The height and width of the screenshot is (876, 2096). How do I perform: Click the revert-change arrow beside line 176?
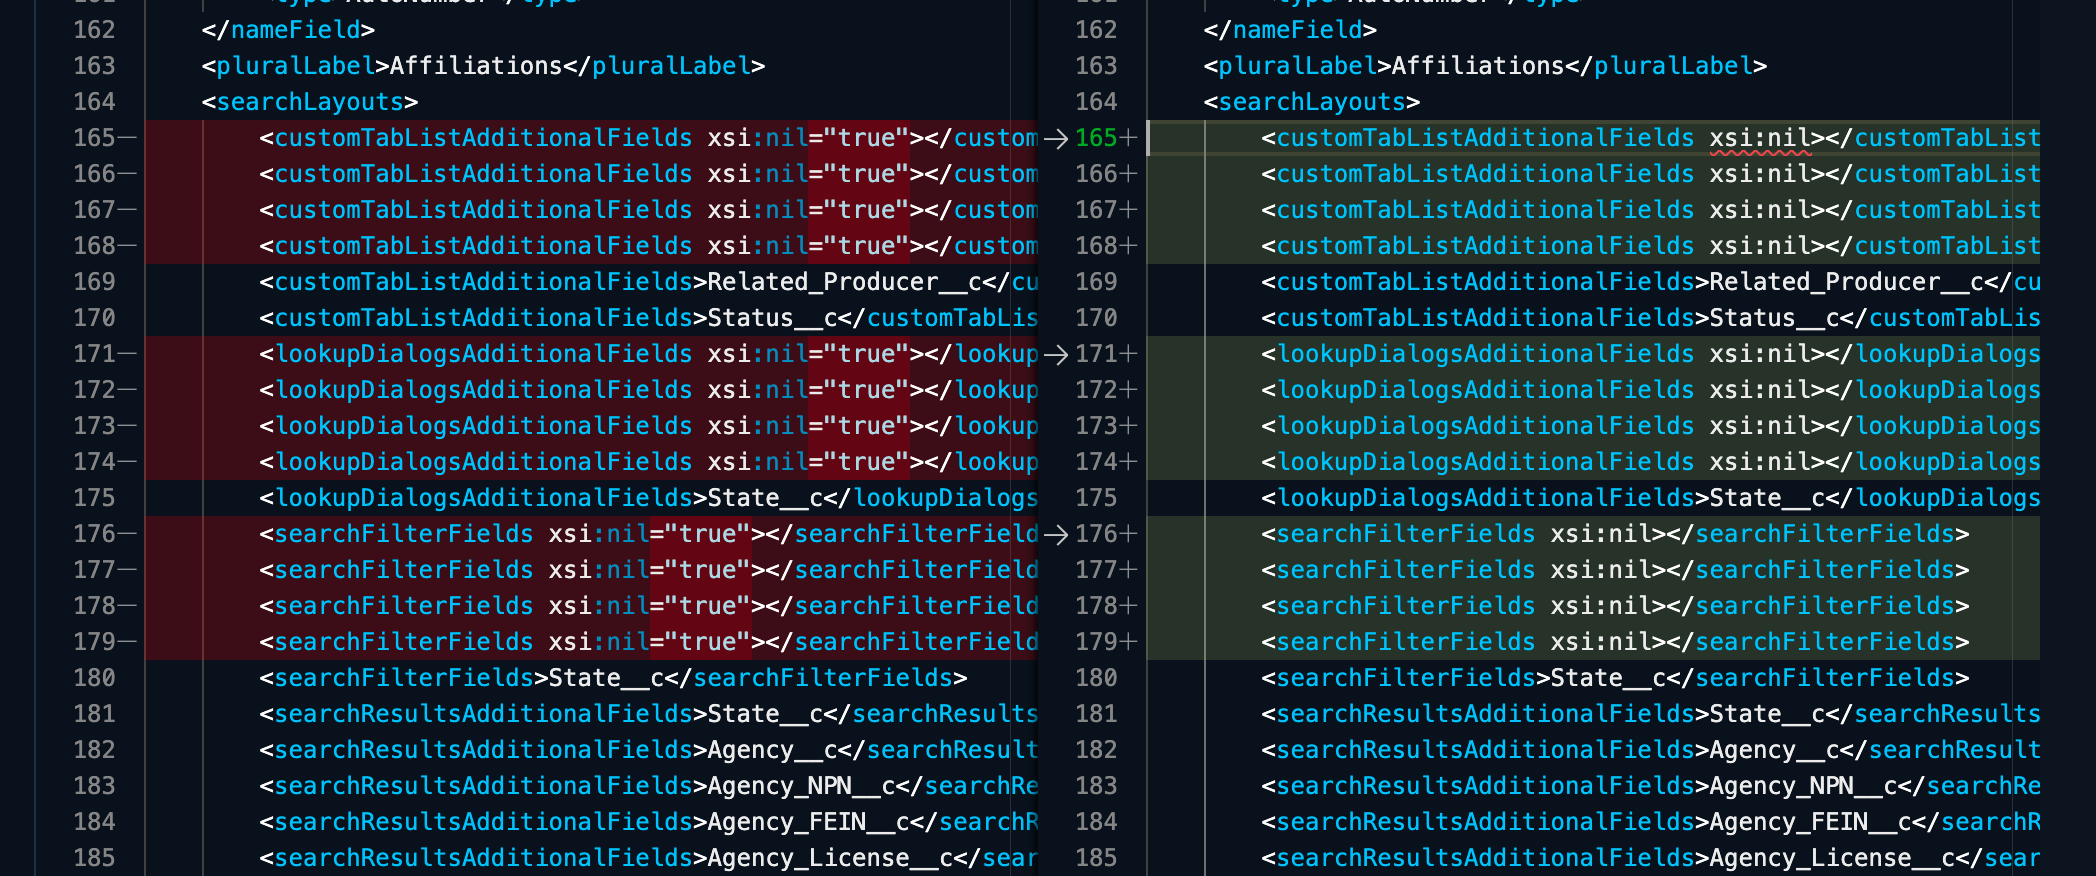coord(1056,534)
